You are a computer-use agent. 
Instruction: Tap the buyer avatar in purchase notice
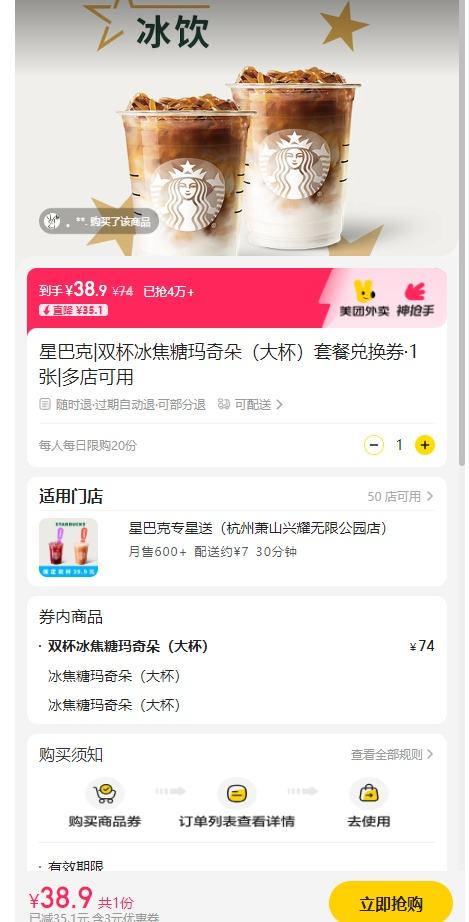53,222
